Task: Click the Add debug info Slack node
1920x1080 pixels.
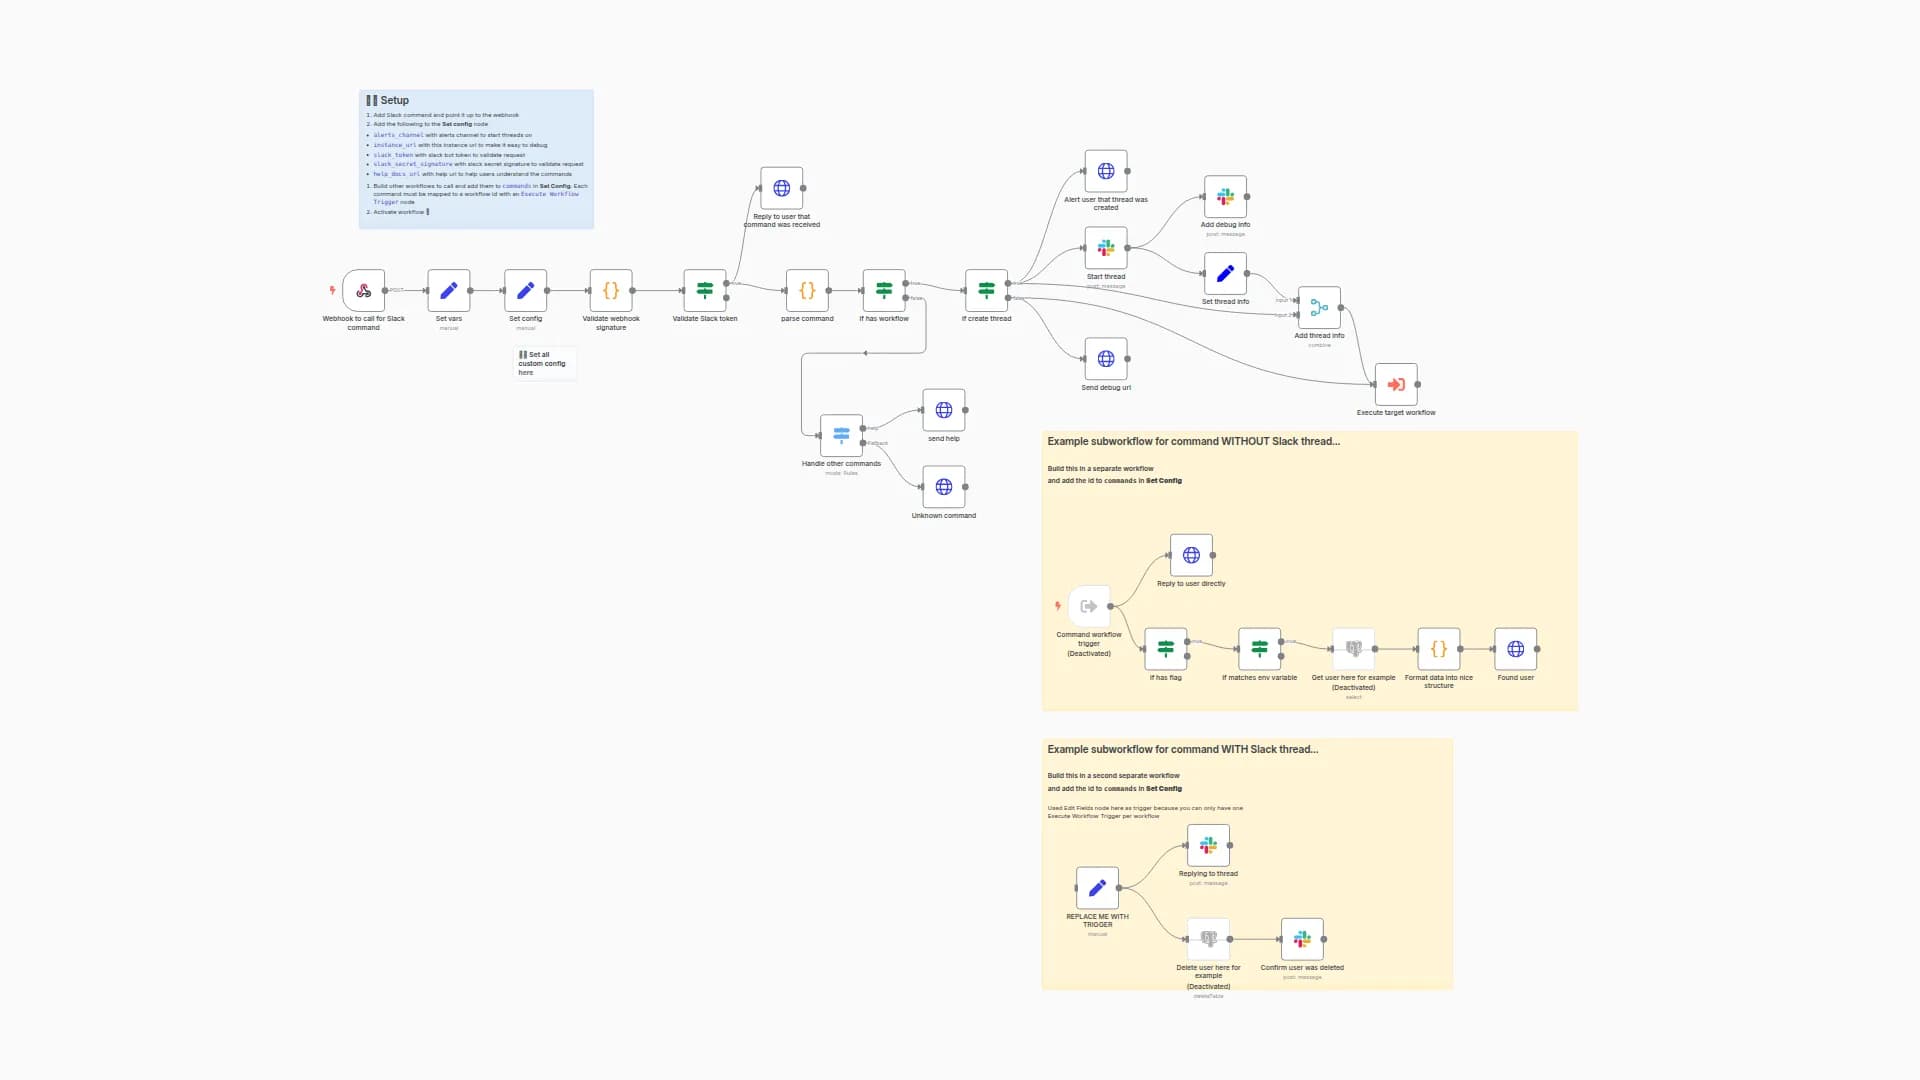Action: (1225, 197)
